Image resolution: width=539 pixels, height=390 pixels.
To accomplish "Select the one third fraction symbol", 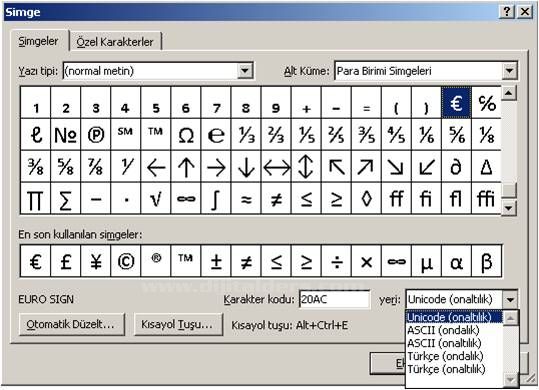I will 246,135.
